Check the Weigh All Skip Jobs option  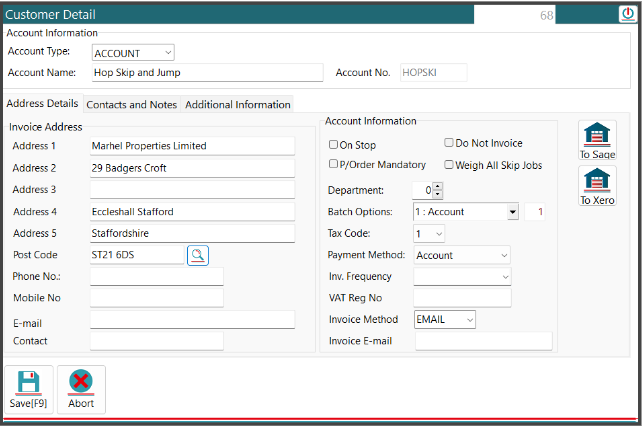coord(449,164)
